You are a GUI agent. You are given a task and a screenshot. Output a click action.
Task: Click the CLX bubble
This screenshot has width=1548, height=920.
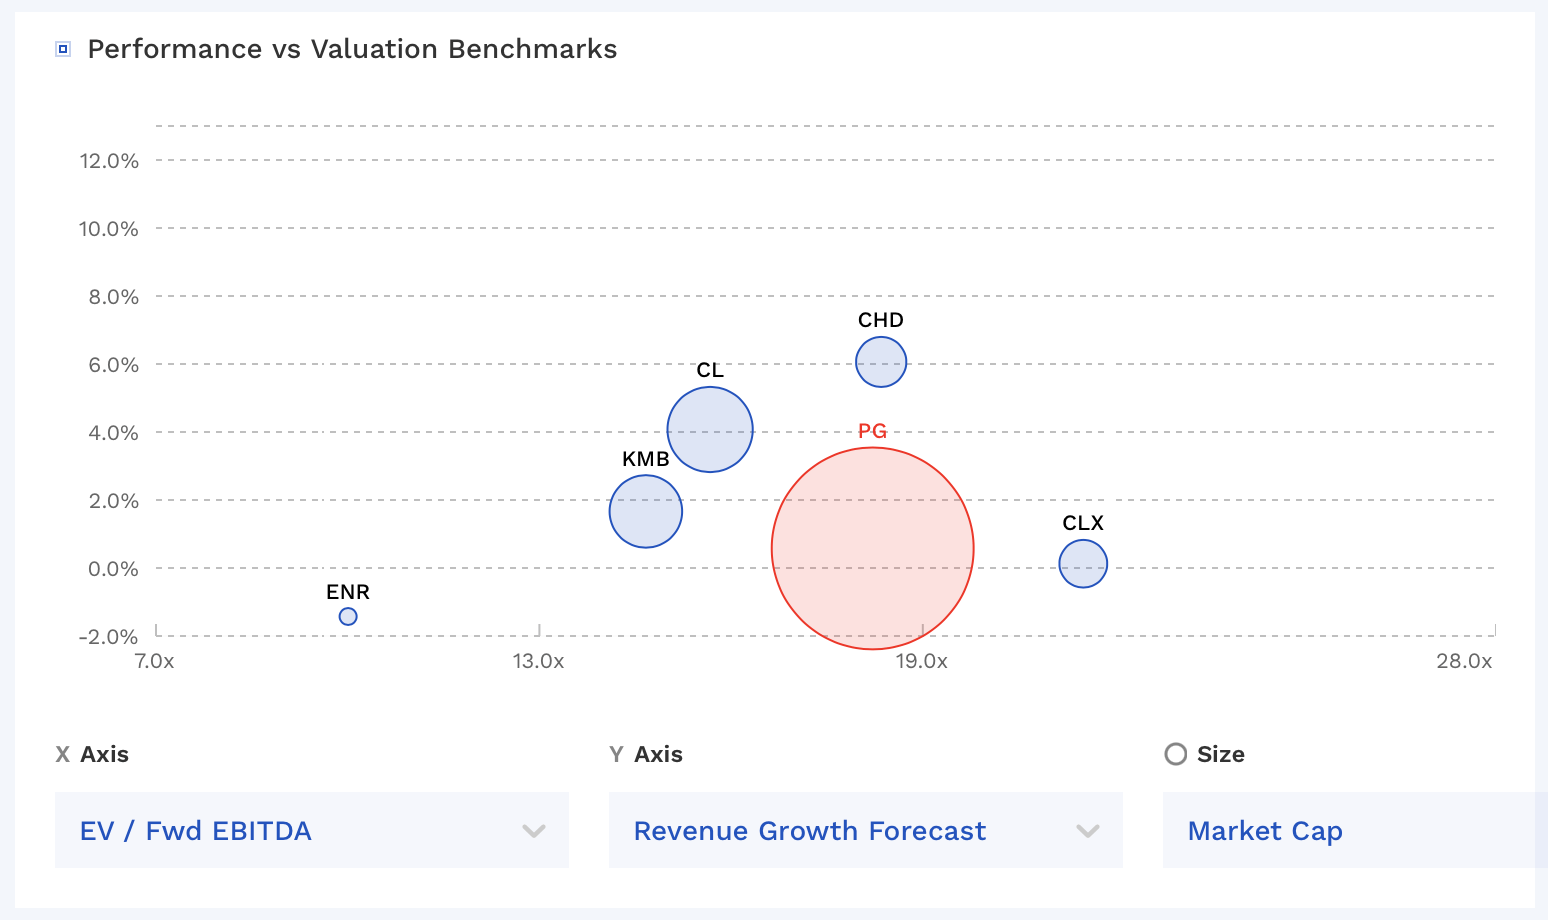[x=1082, y=563]
